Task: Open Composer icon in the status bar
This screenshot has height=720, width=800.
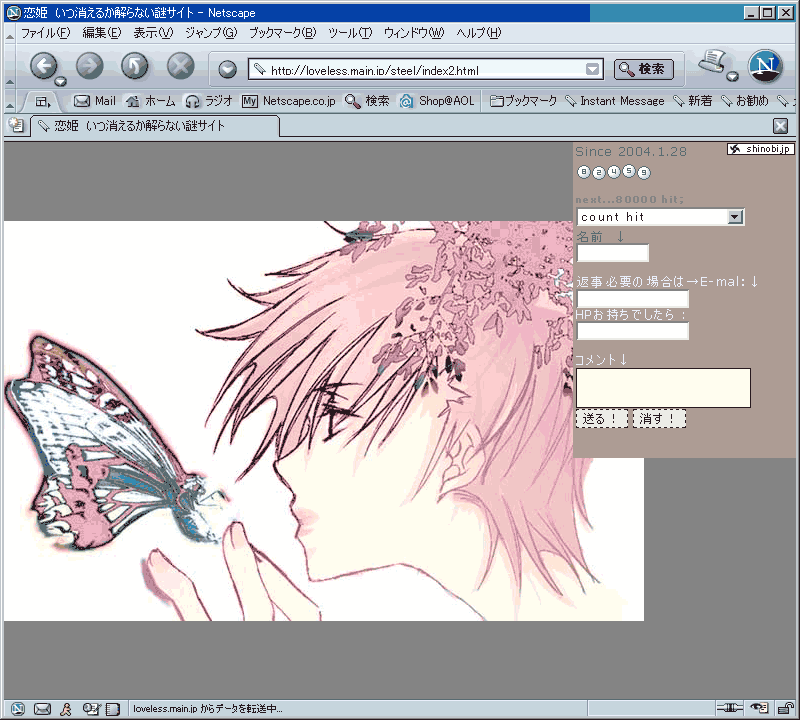Action: tap(91, 708)
